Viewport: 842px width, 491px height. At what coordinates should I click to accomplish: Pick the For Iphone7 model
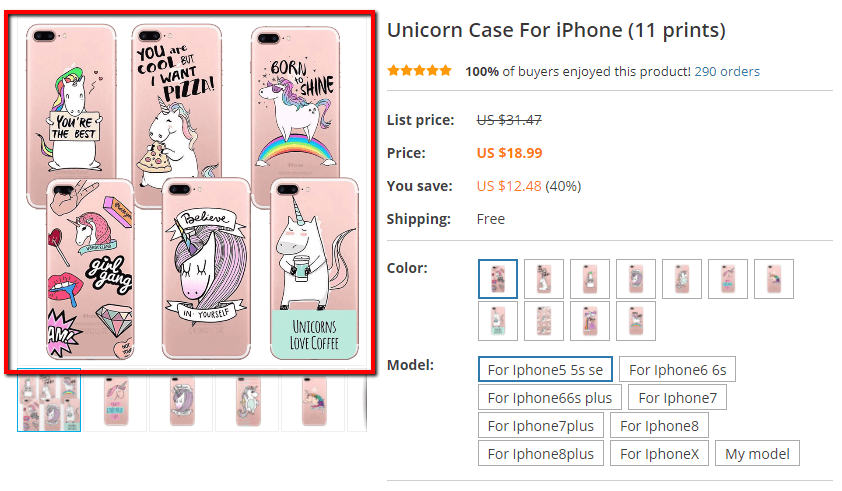(x=678, y=398)
